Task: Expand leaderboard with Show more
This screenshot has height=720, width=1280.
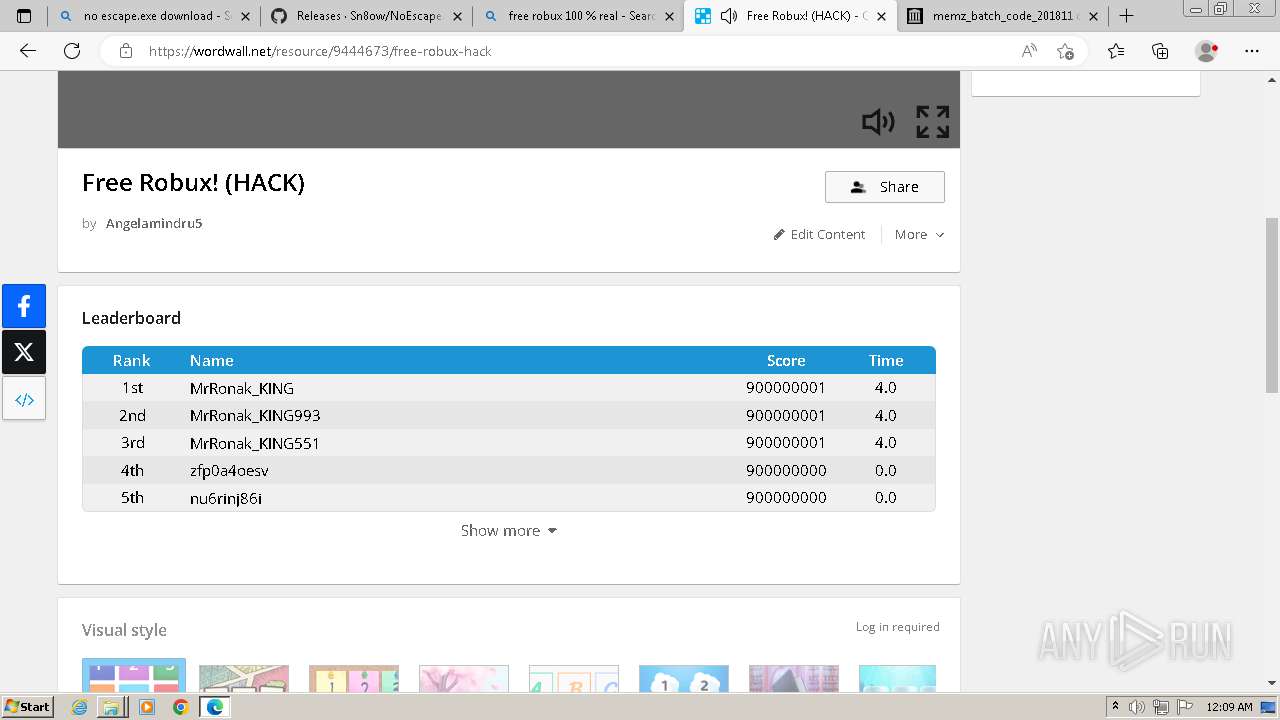Action: click(x=509, y=531)
